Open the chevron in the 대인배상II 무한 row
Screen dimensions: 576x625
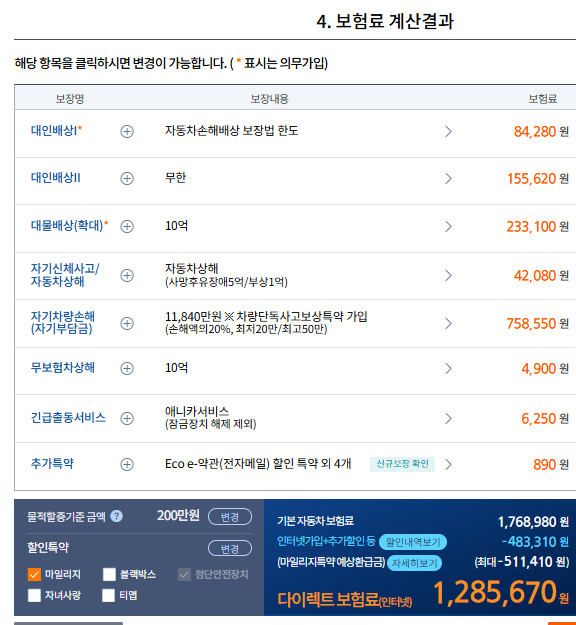tap(448, 179)
